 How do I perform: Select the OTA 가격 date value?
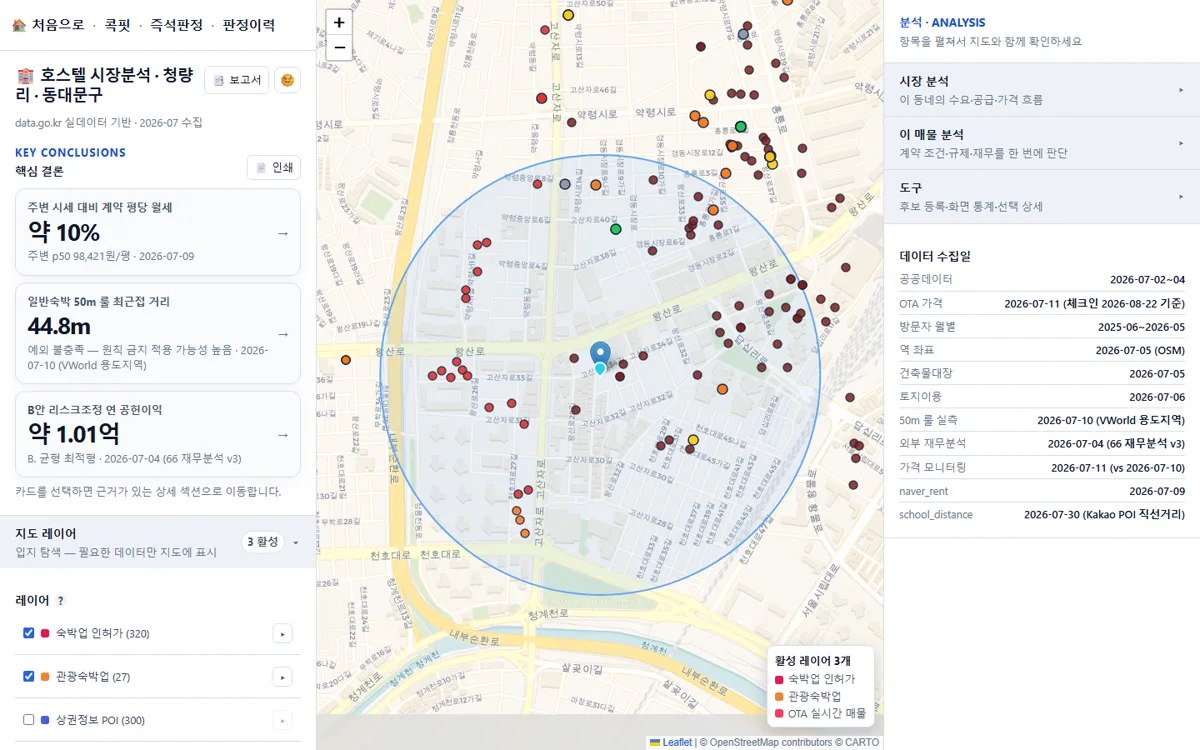1095,303
